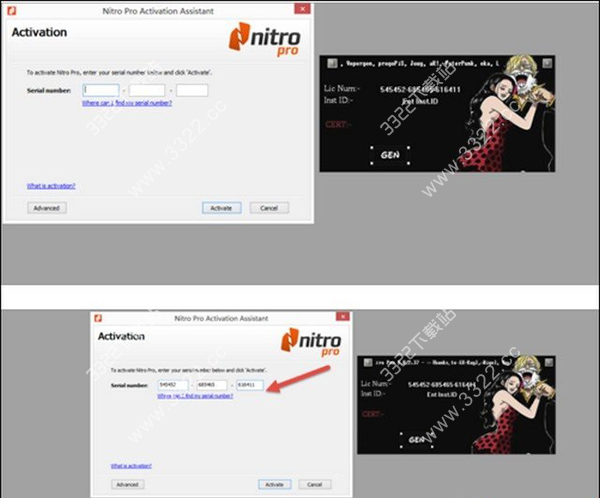600x498 pixels.
Task: Open 'What is activation?' link in top dialog
Action: point(51,186)
